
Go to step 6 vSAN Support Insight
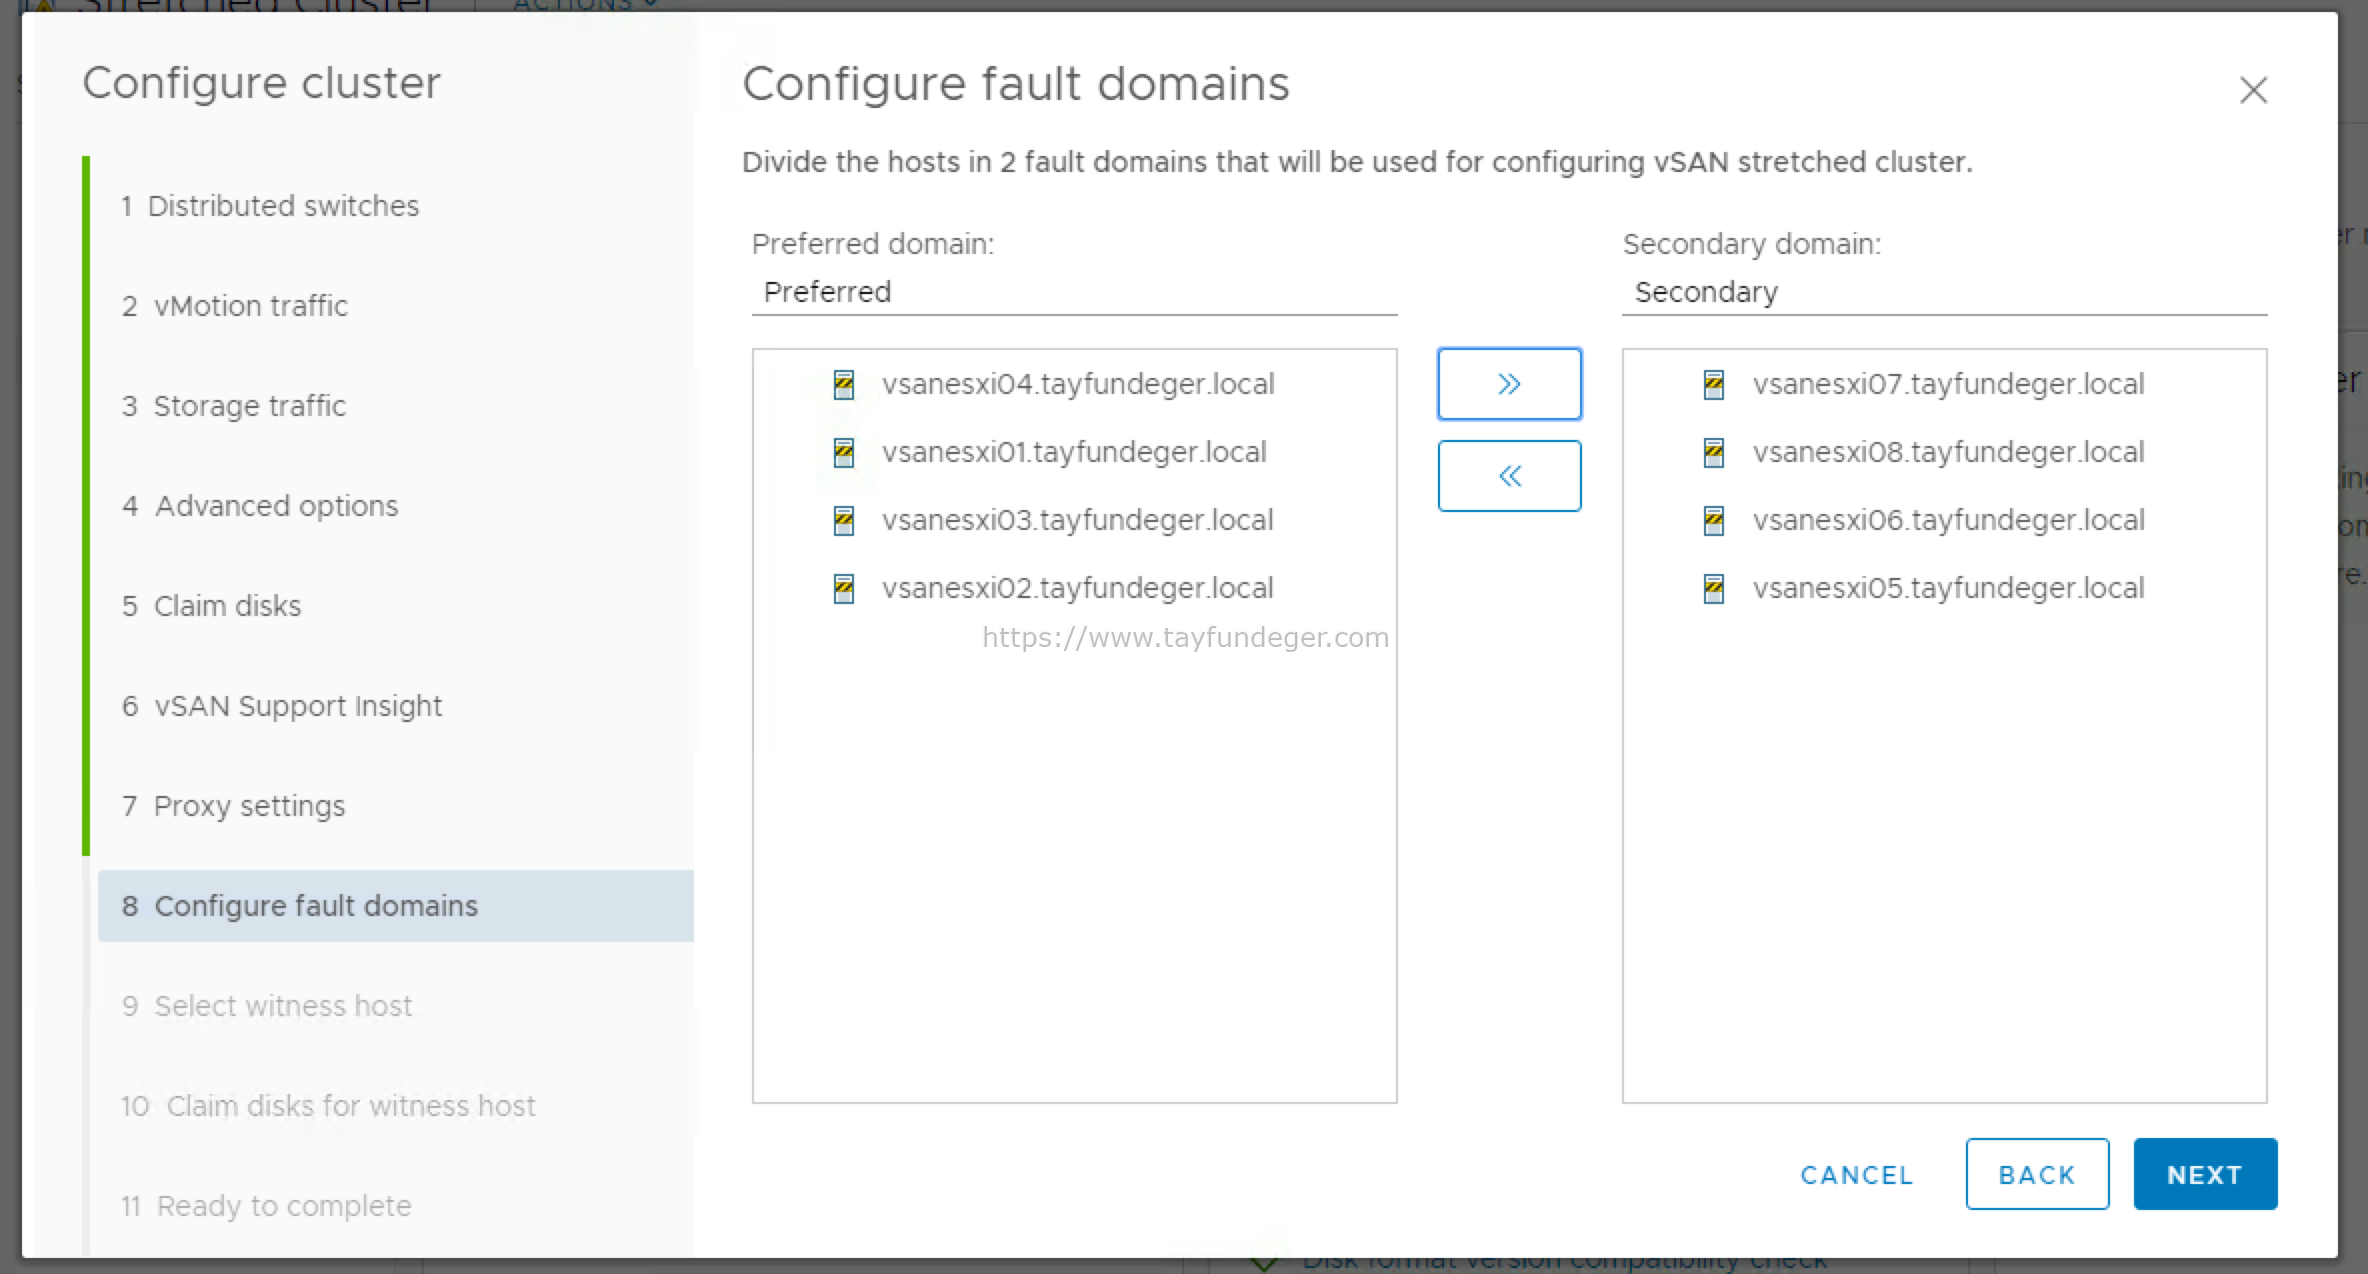click(x=282, y=706)
